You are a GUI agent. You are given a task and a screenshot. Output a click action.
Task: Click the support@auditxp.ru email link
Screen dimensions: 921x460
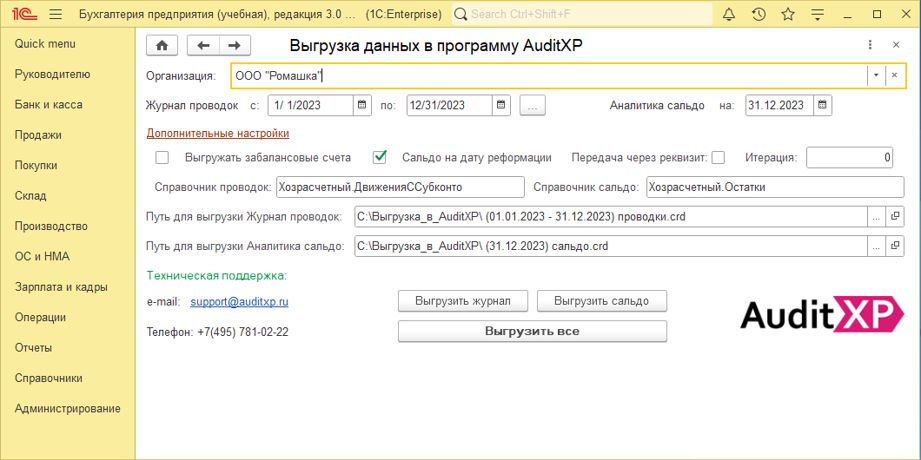coord(239,301)
